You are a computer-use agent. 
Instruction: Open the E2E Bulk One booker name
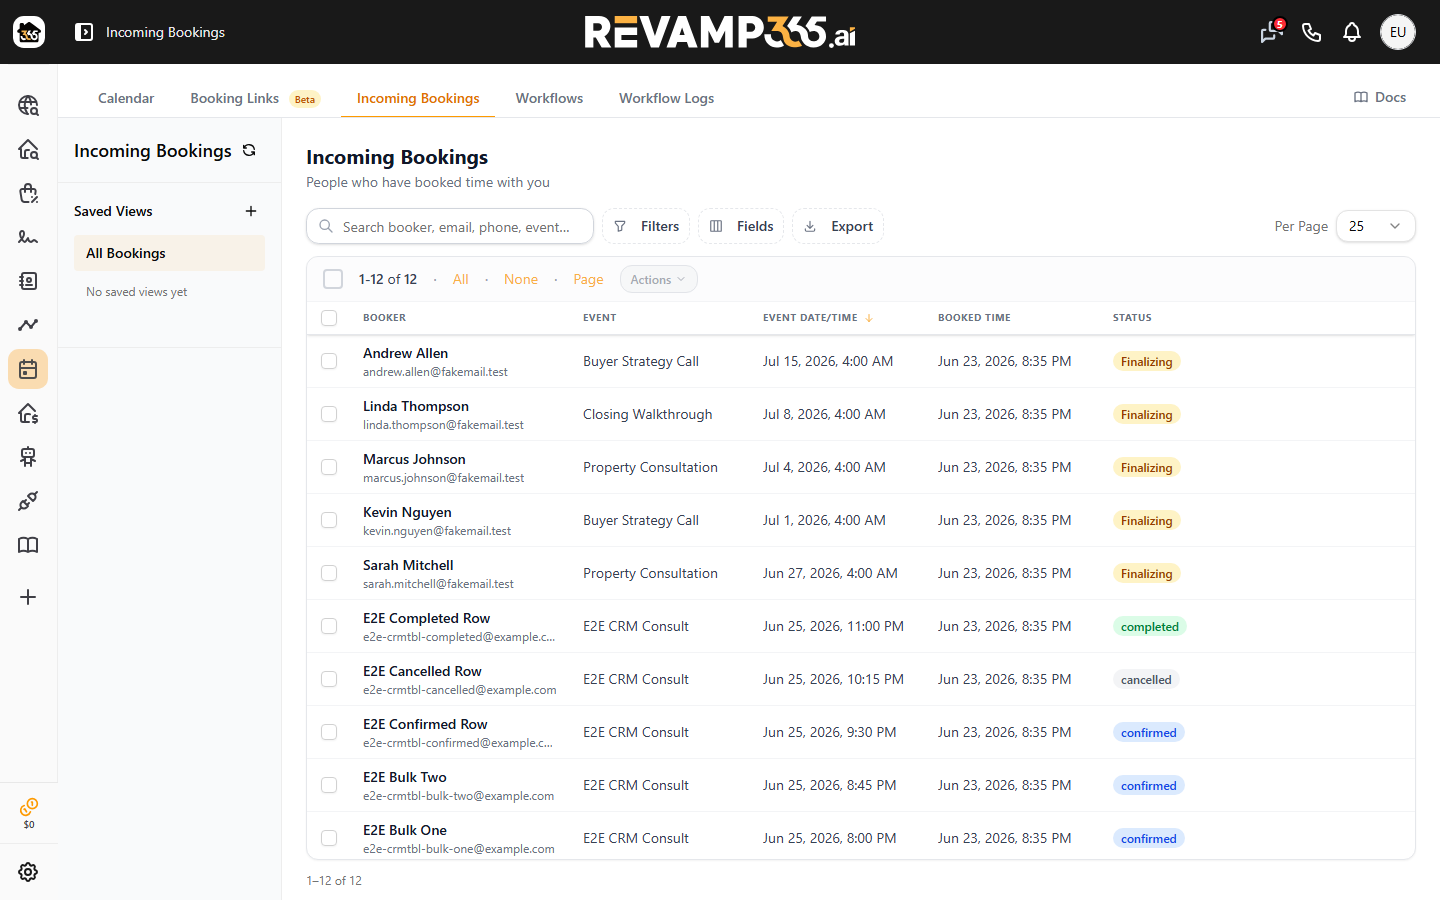(x=405, y=830)
